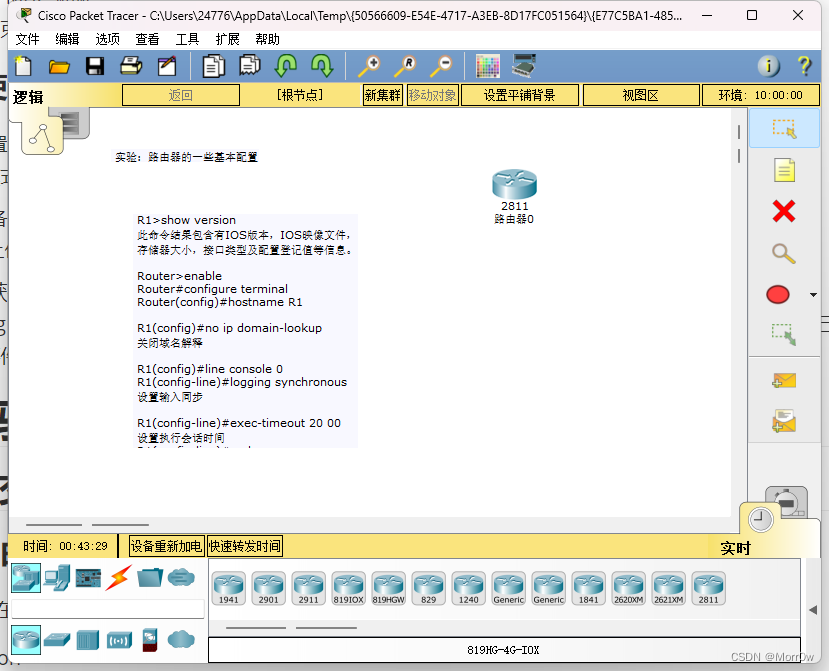Pick the 1941 router device
This screenshot has width=829, height=671.
229,588
